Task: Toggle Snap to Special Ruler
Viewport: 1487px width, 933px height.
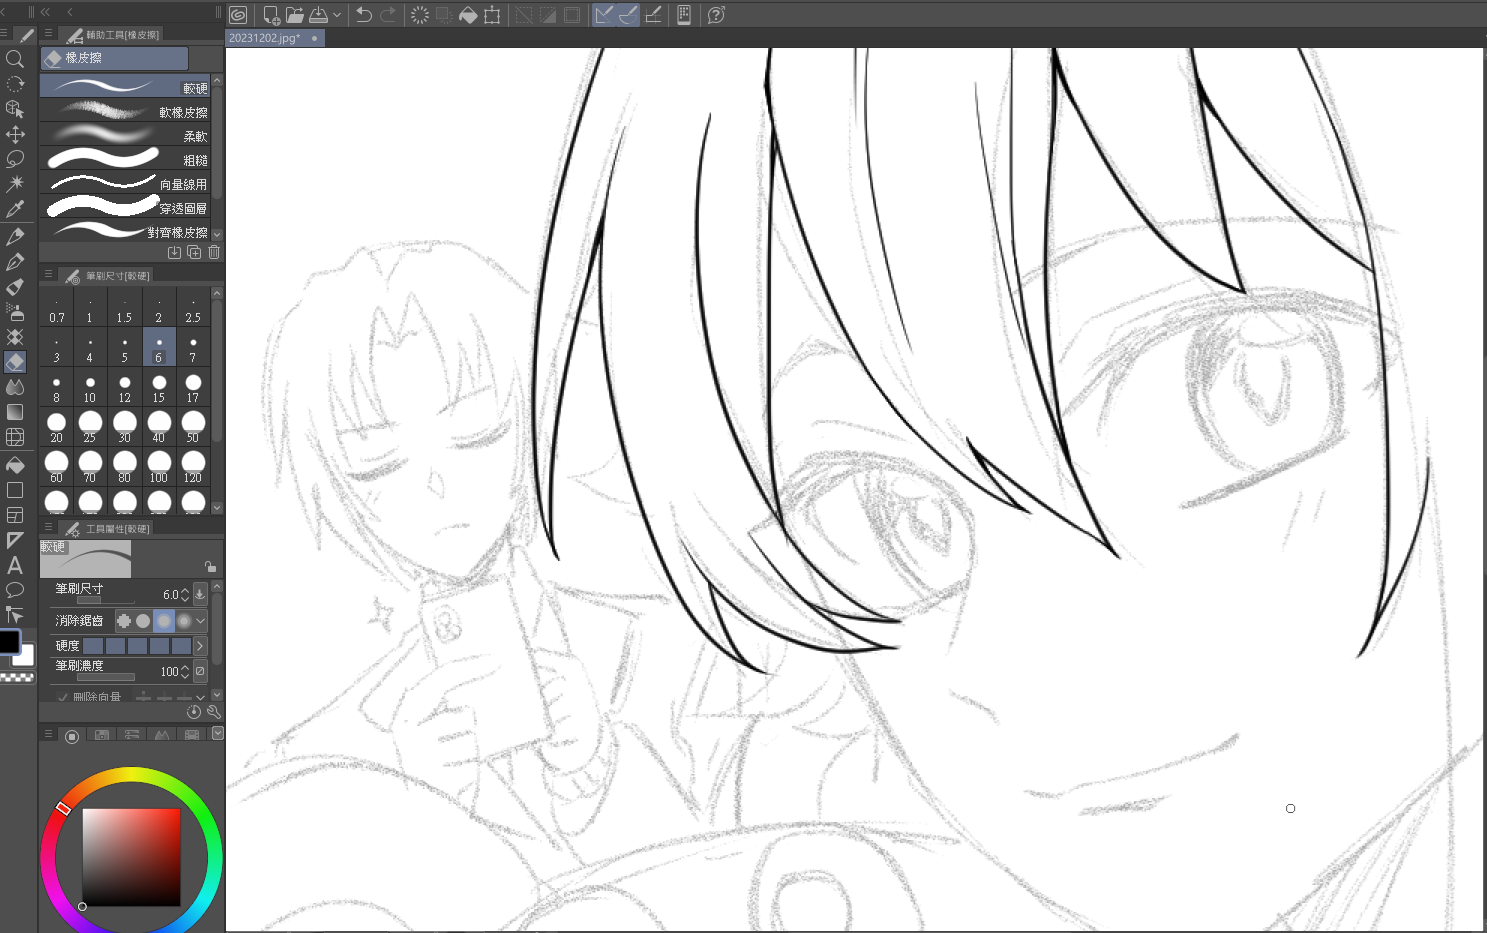Action: click(628, 15)
